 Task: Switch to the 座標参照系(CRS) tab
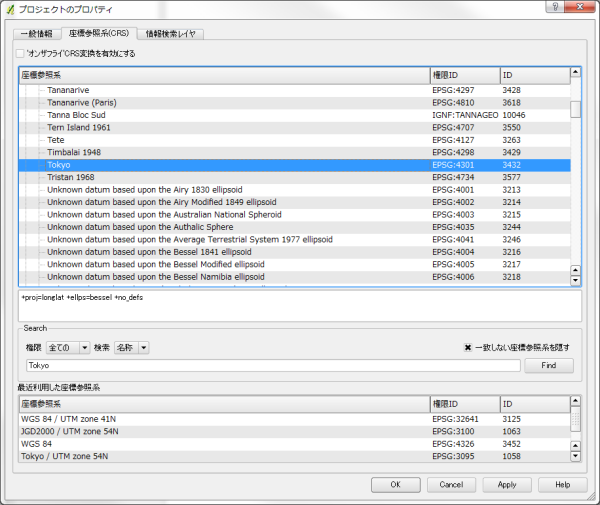99,33
